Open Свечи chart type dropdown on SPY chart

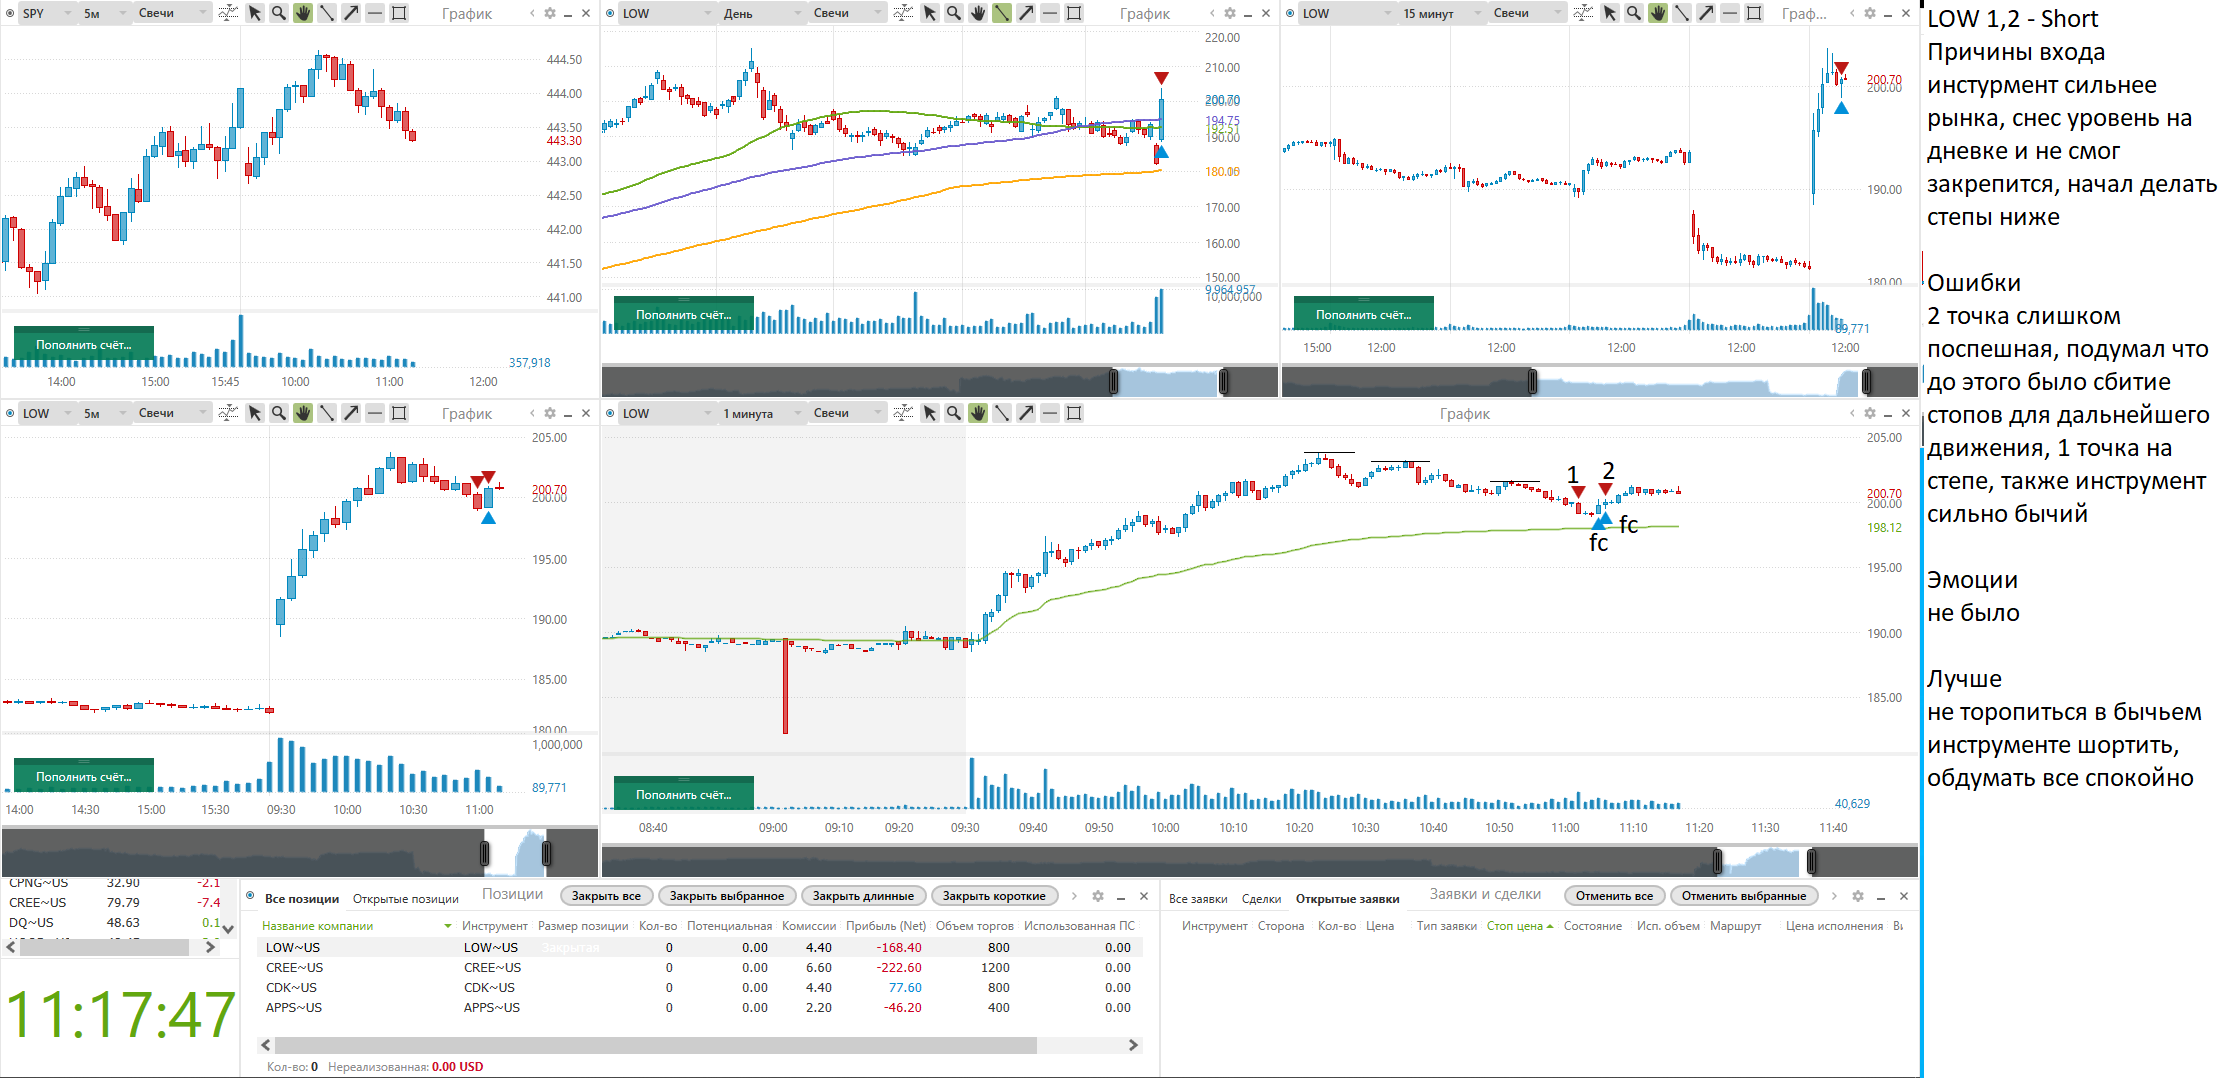coord(173,13)
